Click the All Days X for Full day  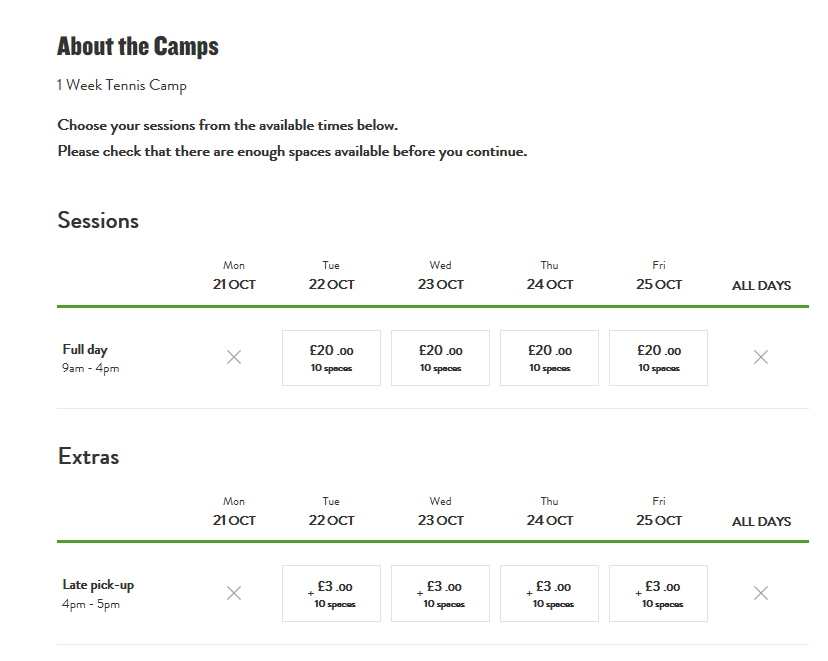761,357
